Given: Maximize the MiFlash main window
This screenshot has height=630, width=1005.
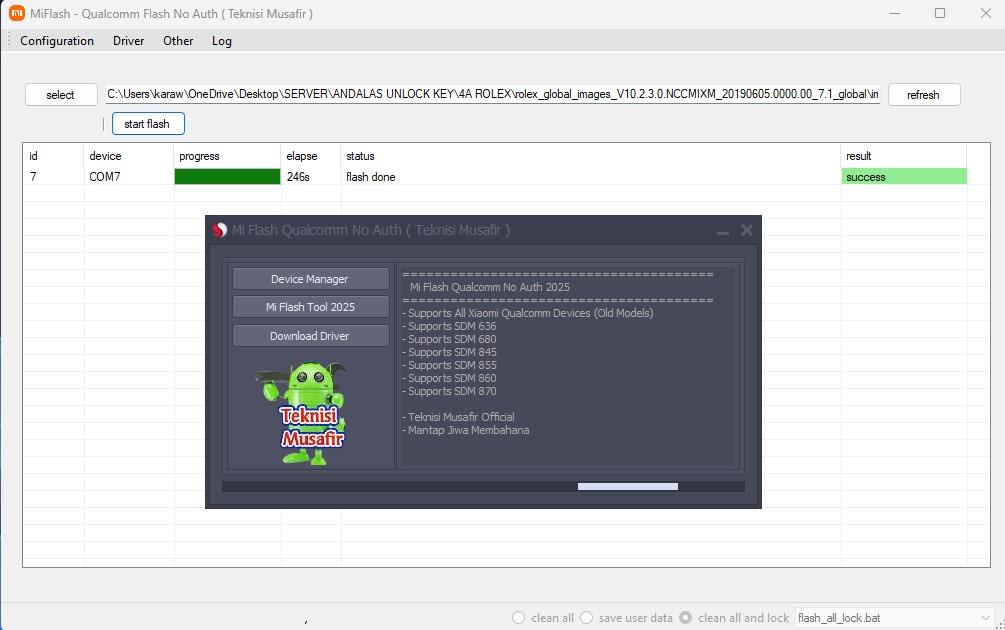Looking at the screenshot, I should [940, 14].
